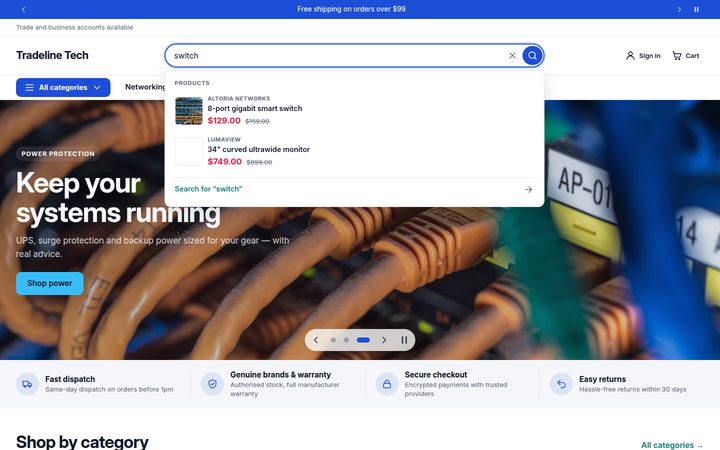Screen dimensions: 720x450
Task: Submit search with the magnifier button
Action: (532, 56)
